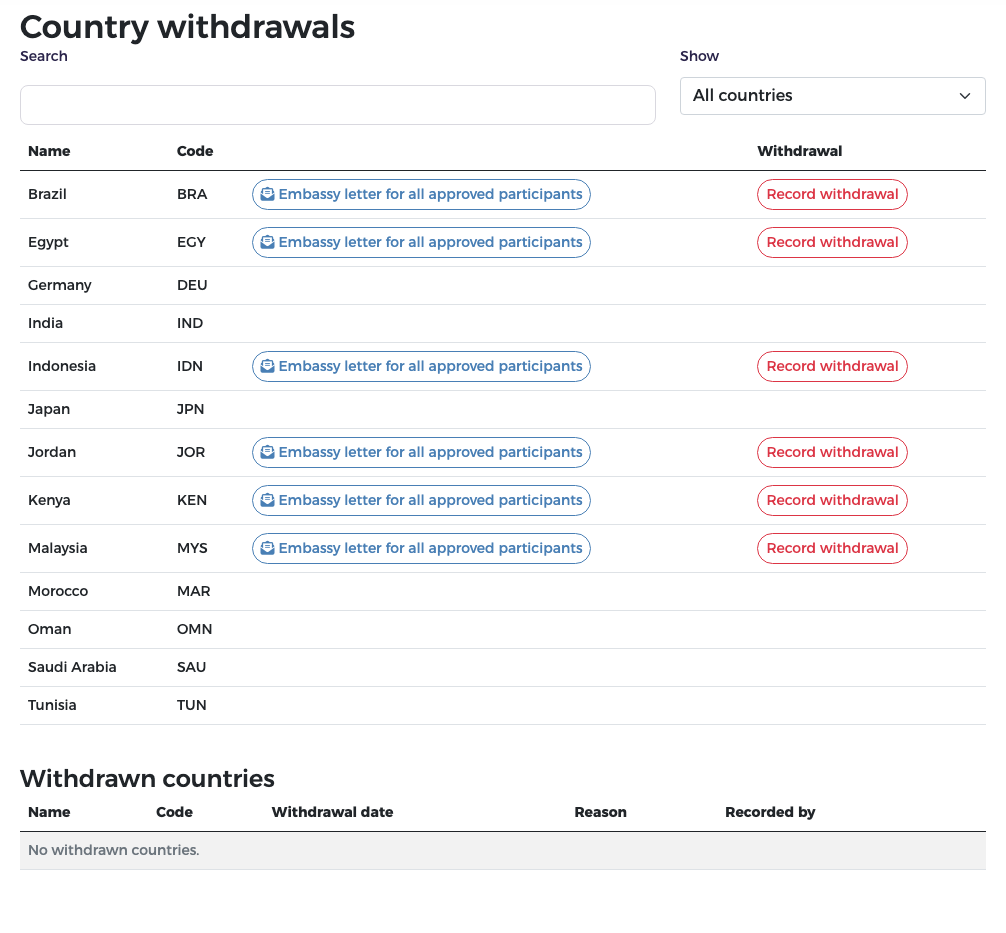
Task: Click the BRA country code
Action: point(192,194)
